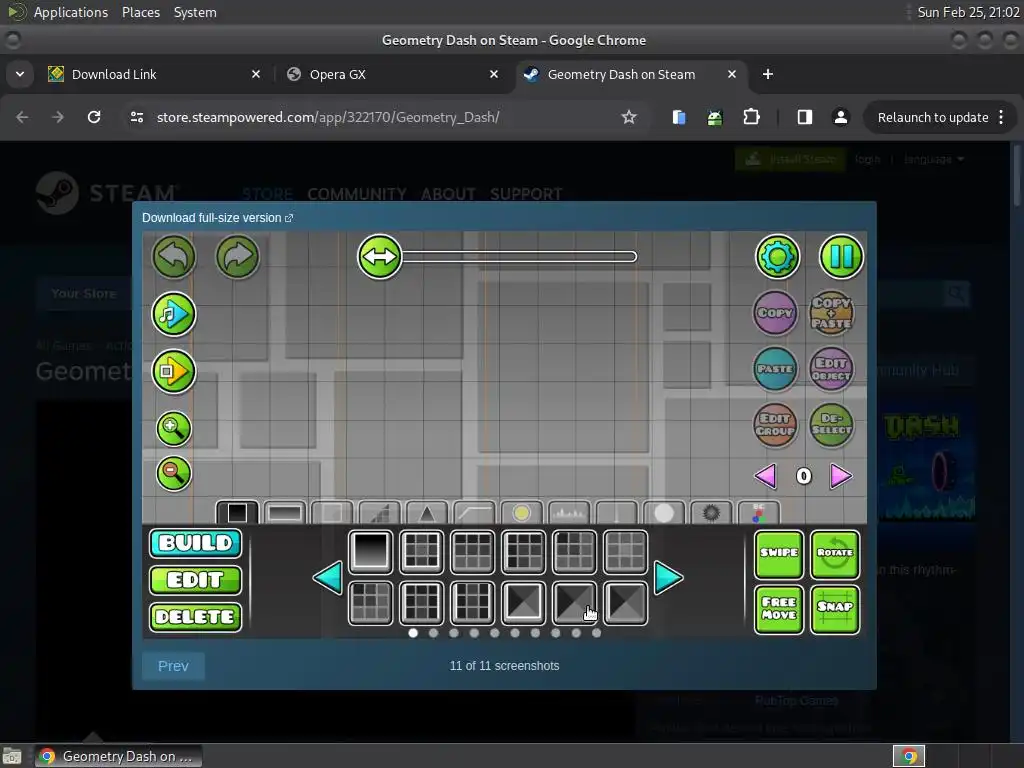
Task: Open the Extensions puzzle menu
Action: pyautogui.click(x=751, y=117)
